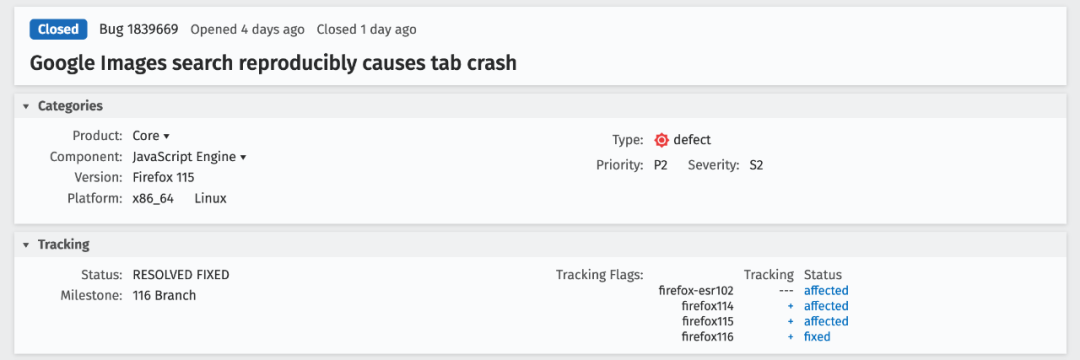
Task: Click the firefox114 tracking plus flag
Action: (791, 306)
